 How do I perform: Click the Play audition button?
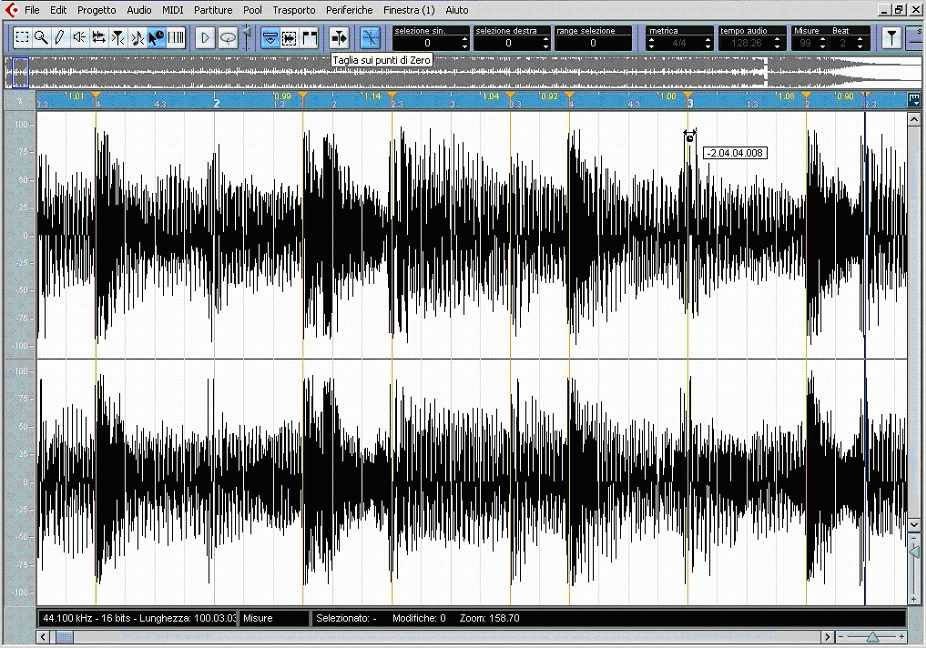point(205,38)
